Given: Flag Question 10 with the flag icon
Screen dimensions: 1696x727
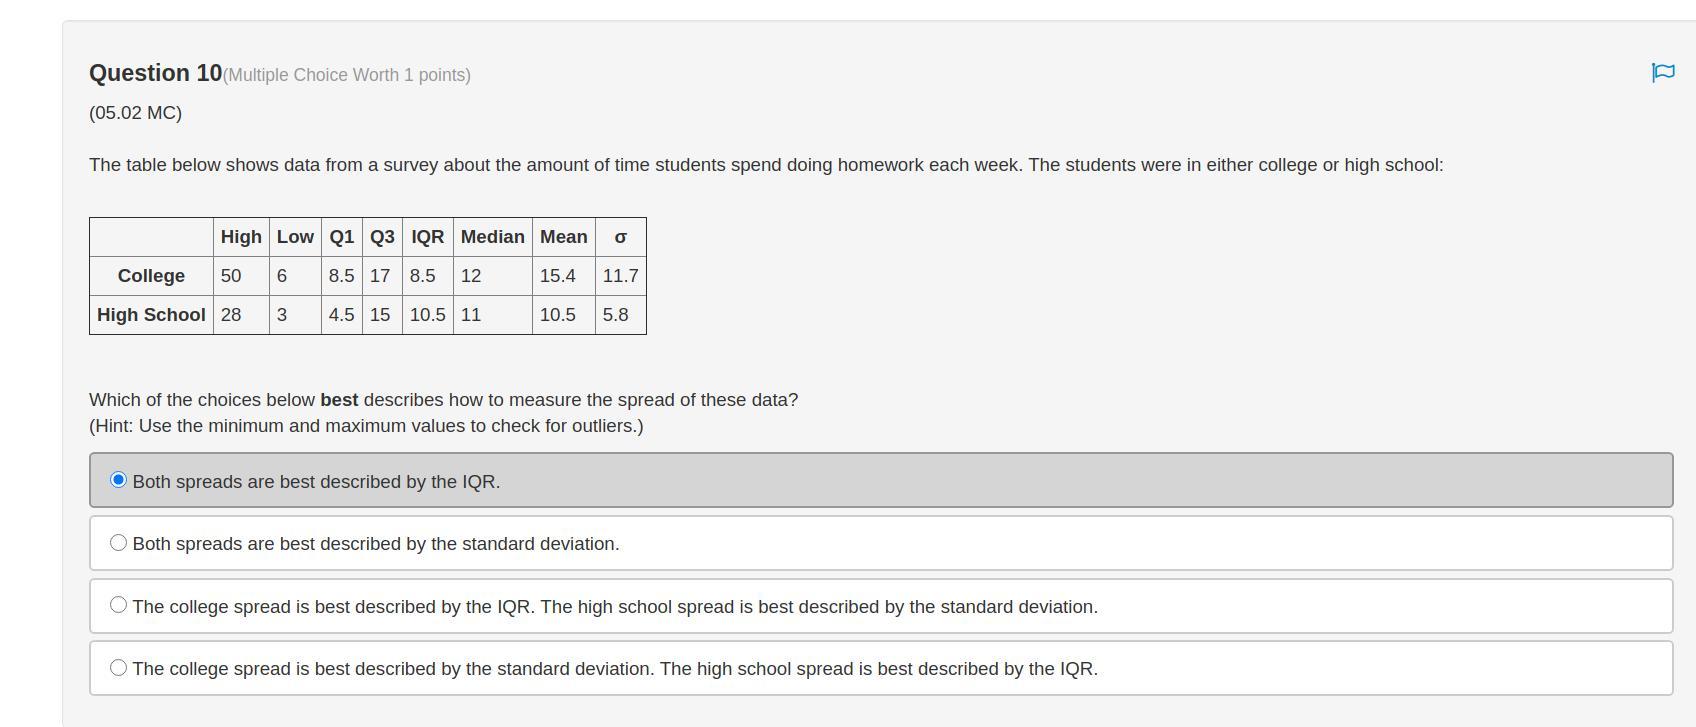Looking at the screenshot, I should coord(1663,72).
